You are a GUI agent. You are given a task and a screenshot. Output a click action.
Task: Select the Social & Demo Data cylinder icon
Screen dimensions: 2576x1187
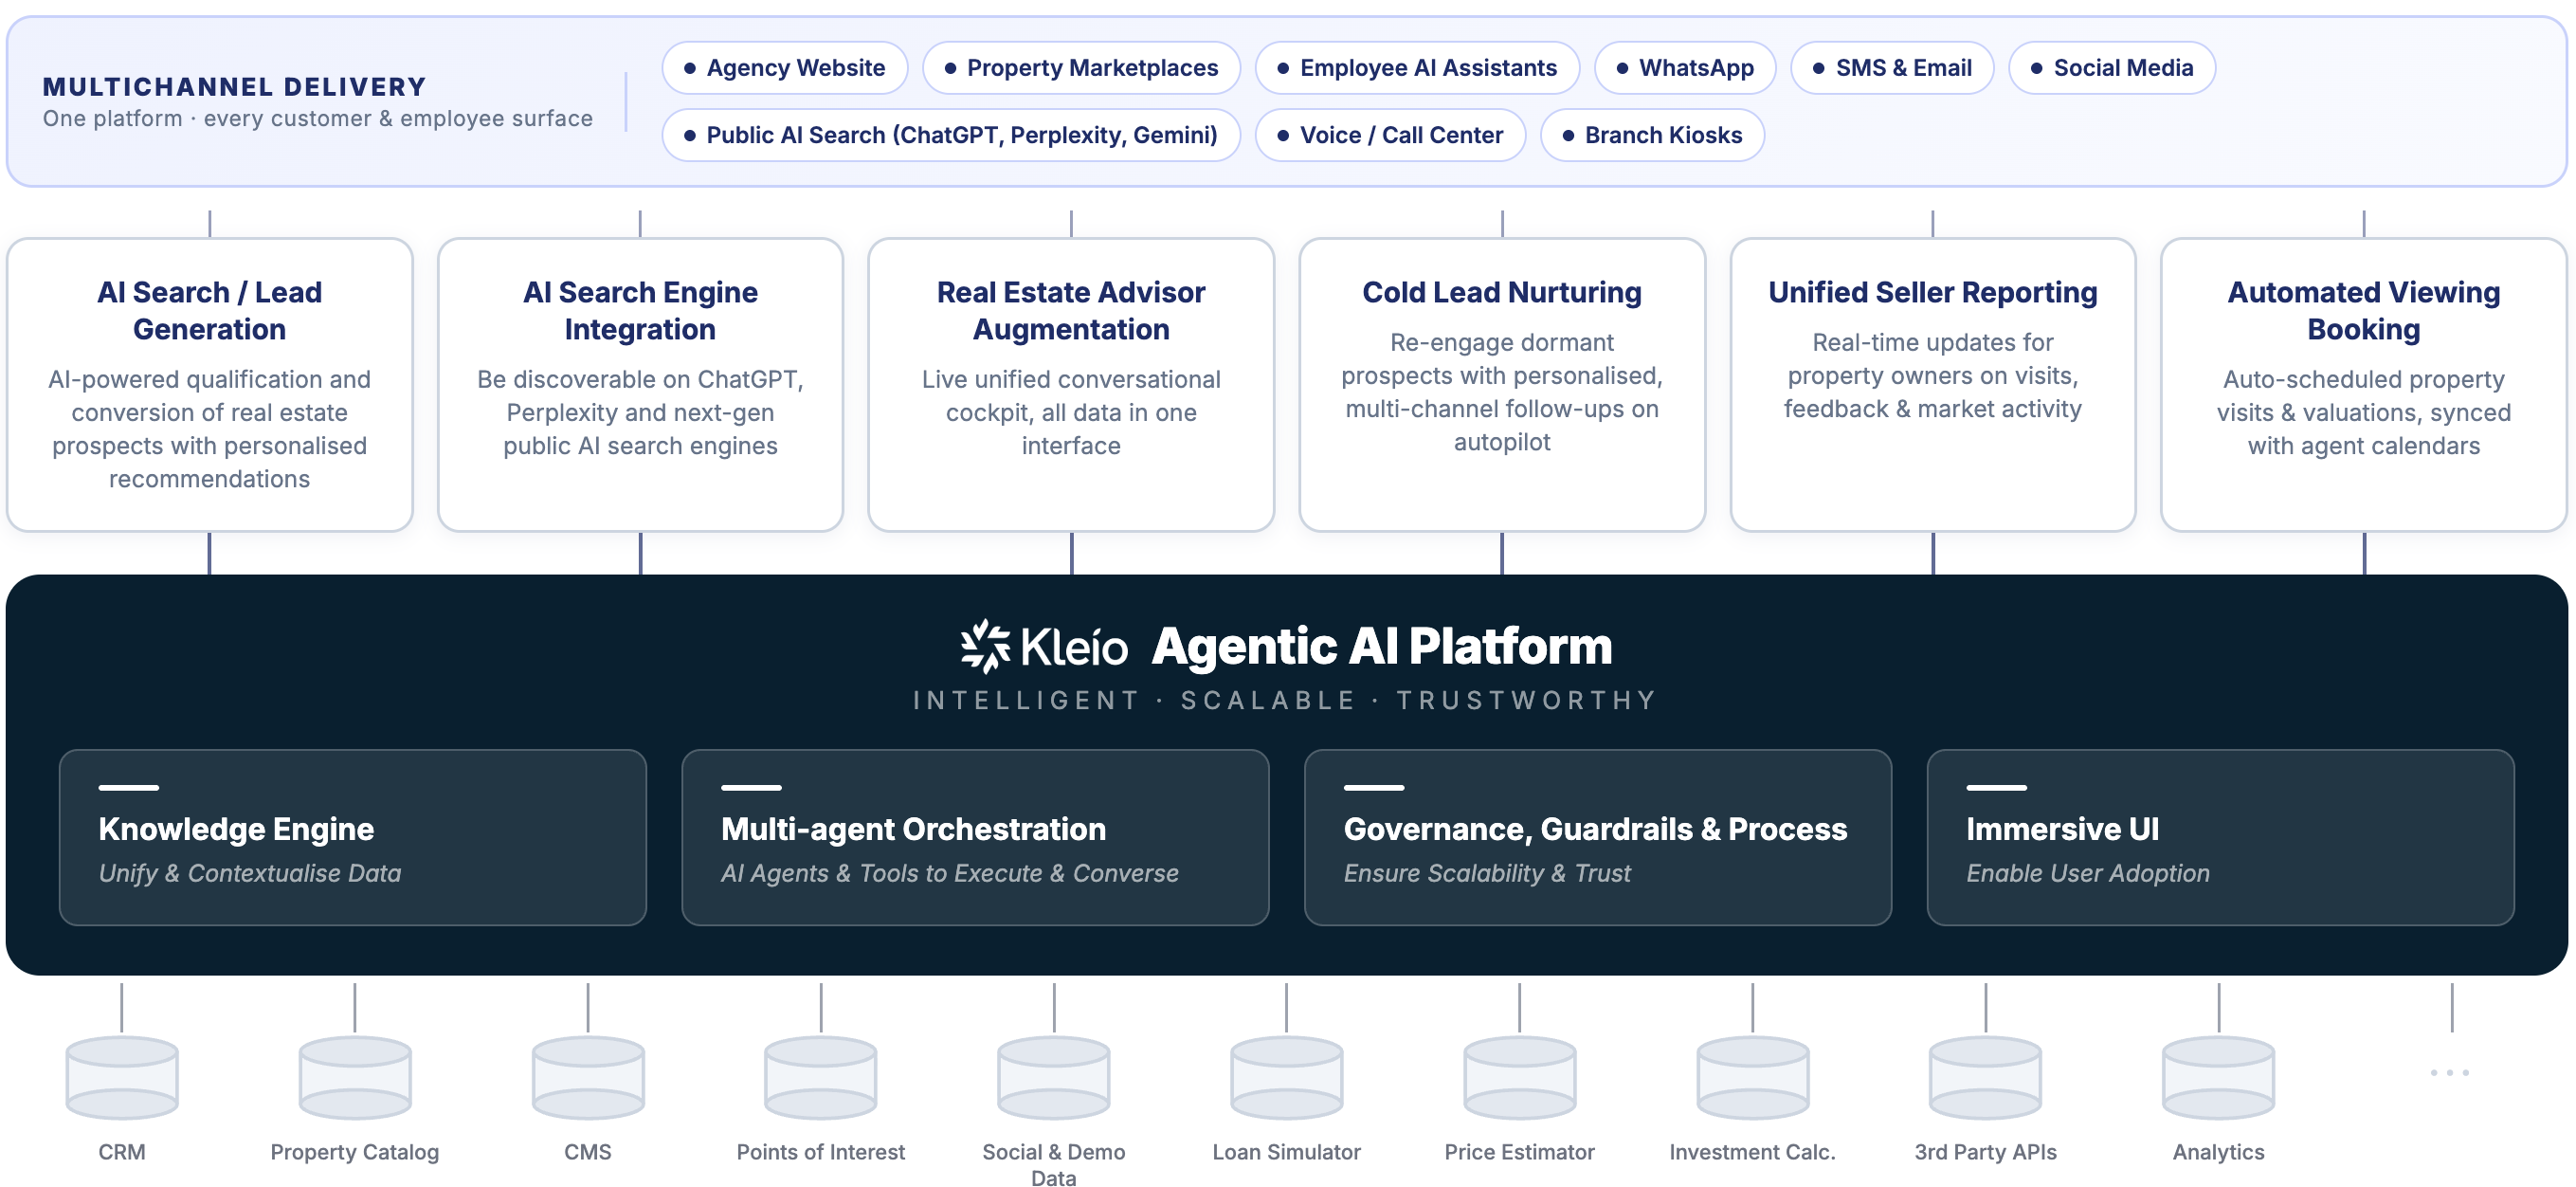click(1054, 1077)
